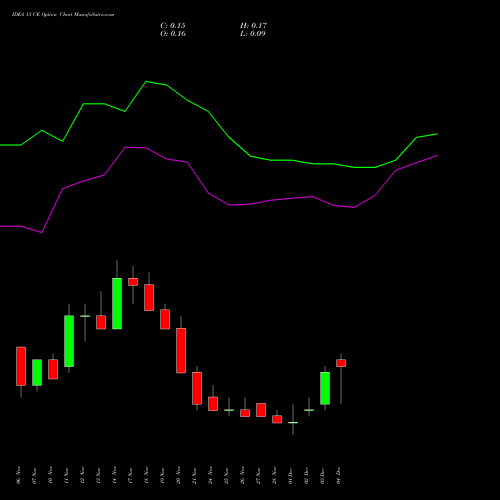This screenshot has width=500, height=500.
Task: Click the '11 Nov' date axis label
Action: pyautogui.click(x=66, y=475)
